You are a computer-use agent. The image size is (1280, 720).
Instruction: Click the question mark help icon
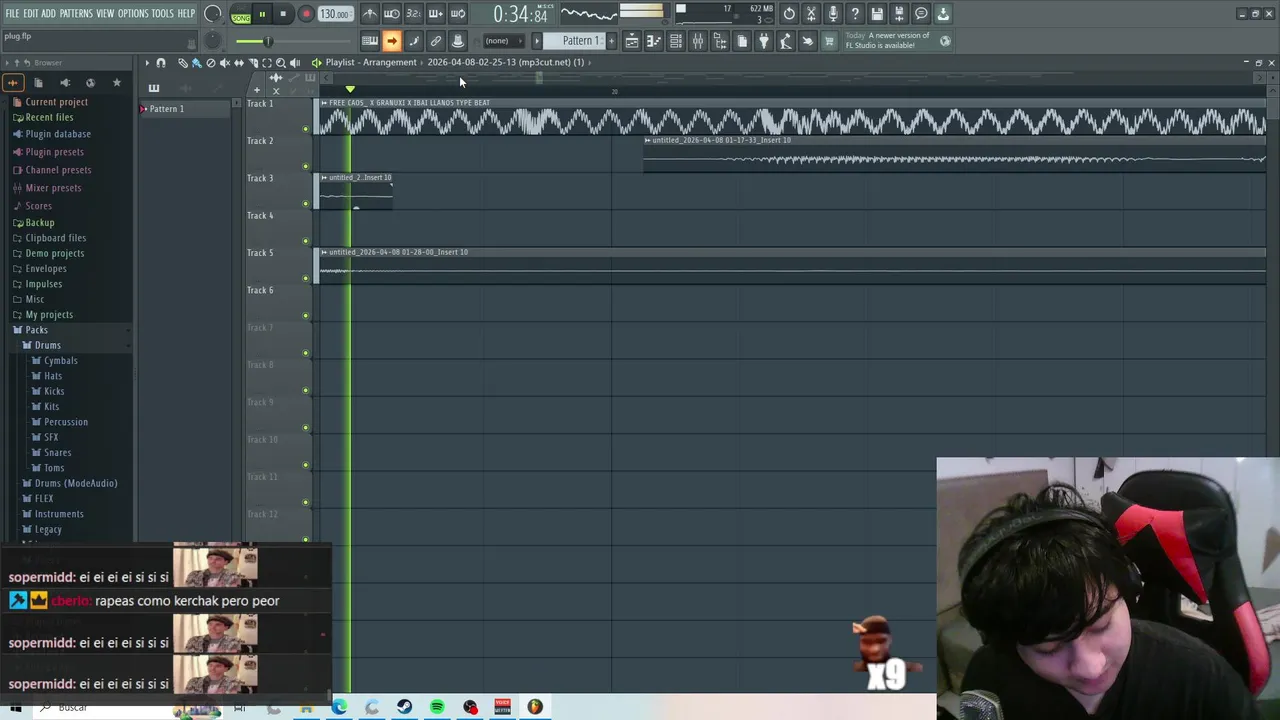pyautogui.click(x=855, y=14)
